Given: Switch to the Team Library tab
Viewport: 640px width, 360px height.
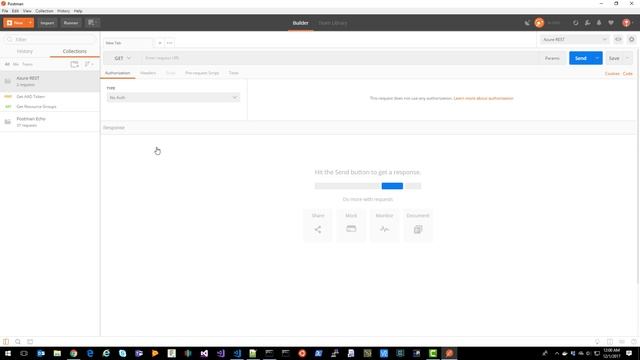Looking at the screenshot, I should coord(333,23).
